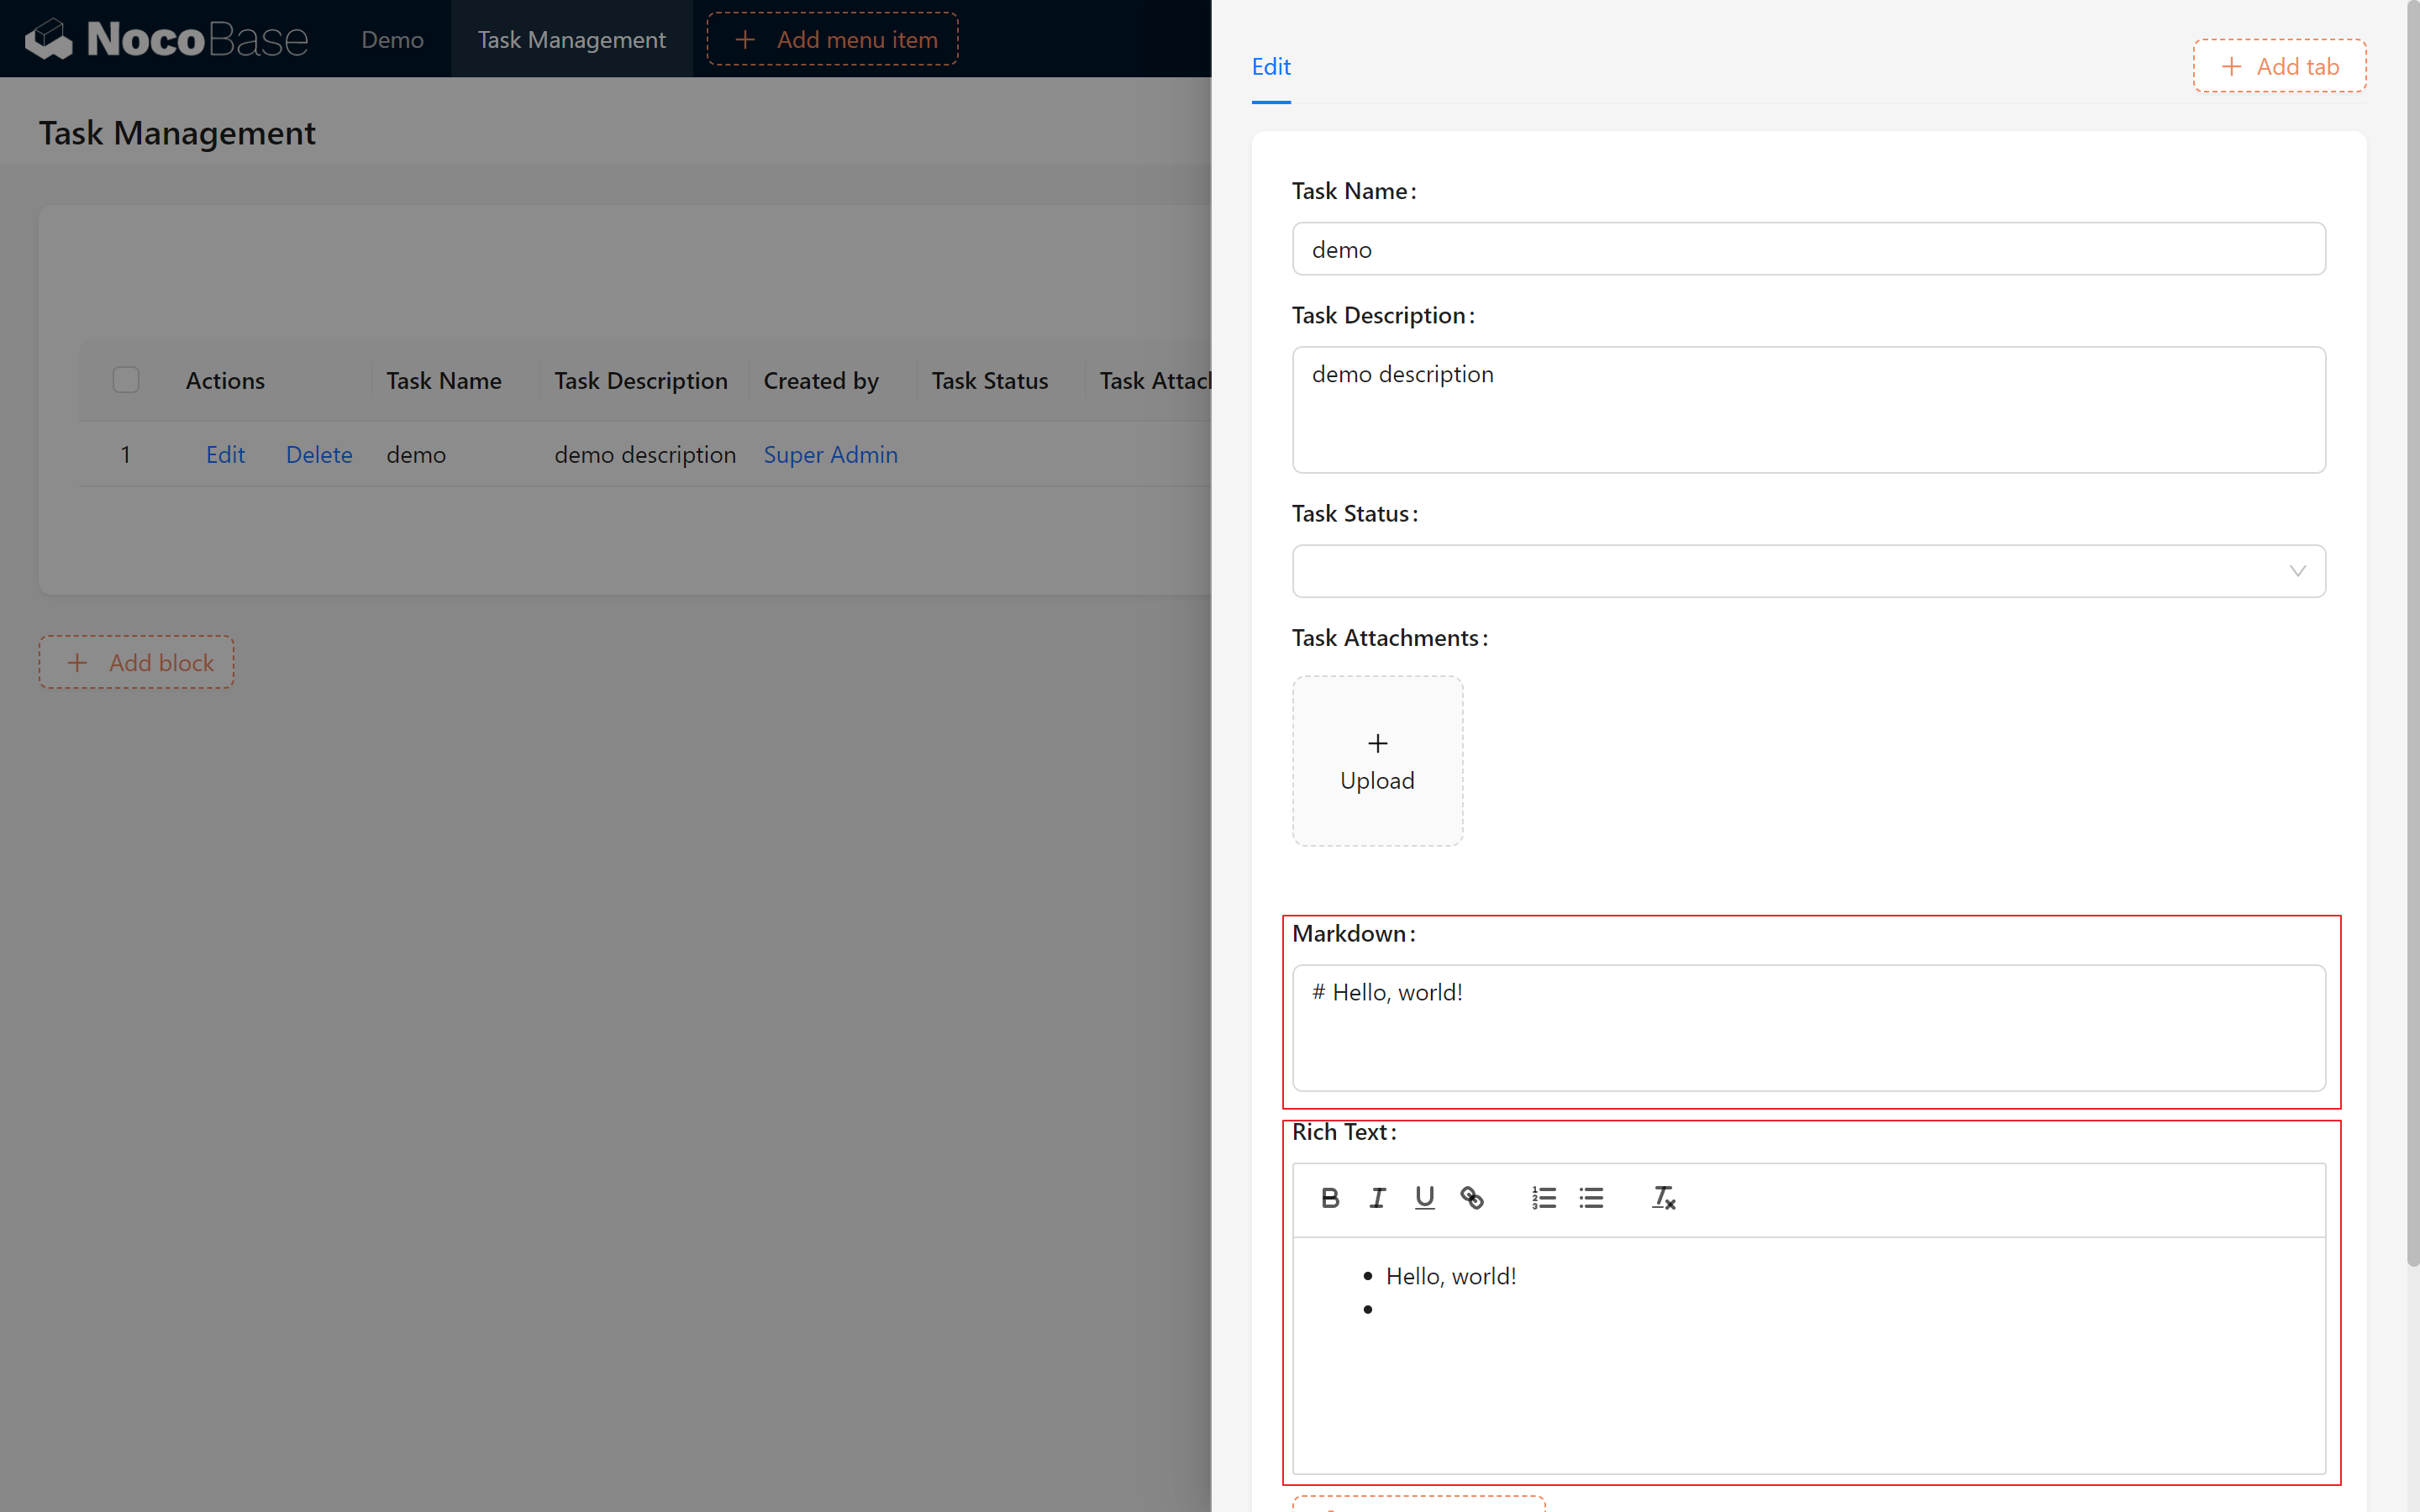
Task: Open the Super Admin link
Action: point(830,454)
